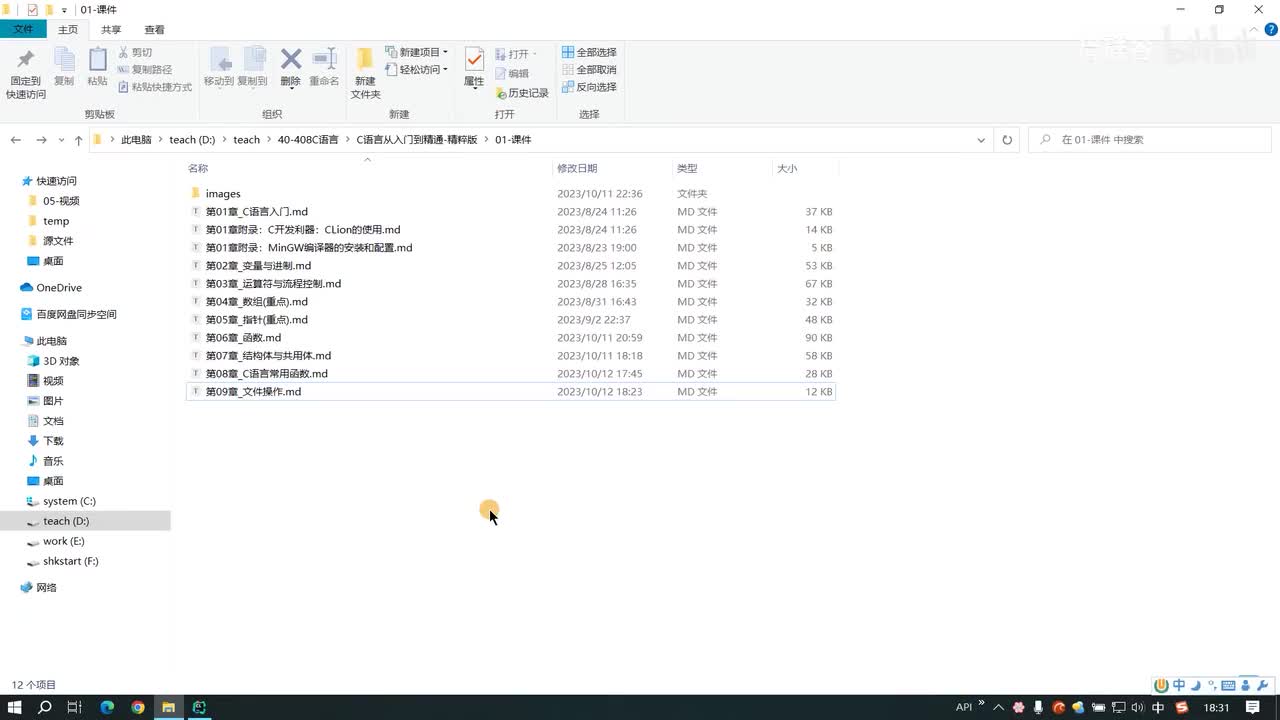This screenshot has height=720, width=1280.
Task: Open Task View on the taskbar
Action: [74, 707]
